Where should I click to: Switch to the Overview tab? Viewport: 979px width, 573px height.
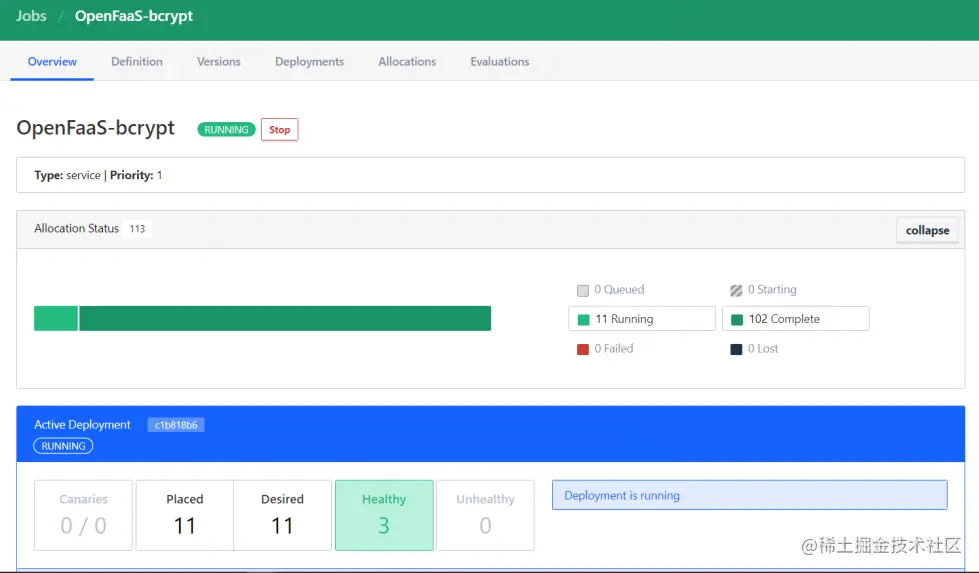(x=52, y=61)
